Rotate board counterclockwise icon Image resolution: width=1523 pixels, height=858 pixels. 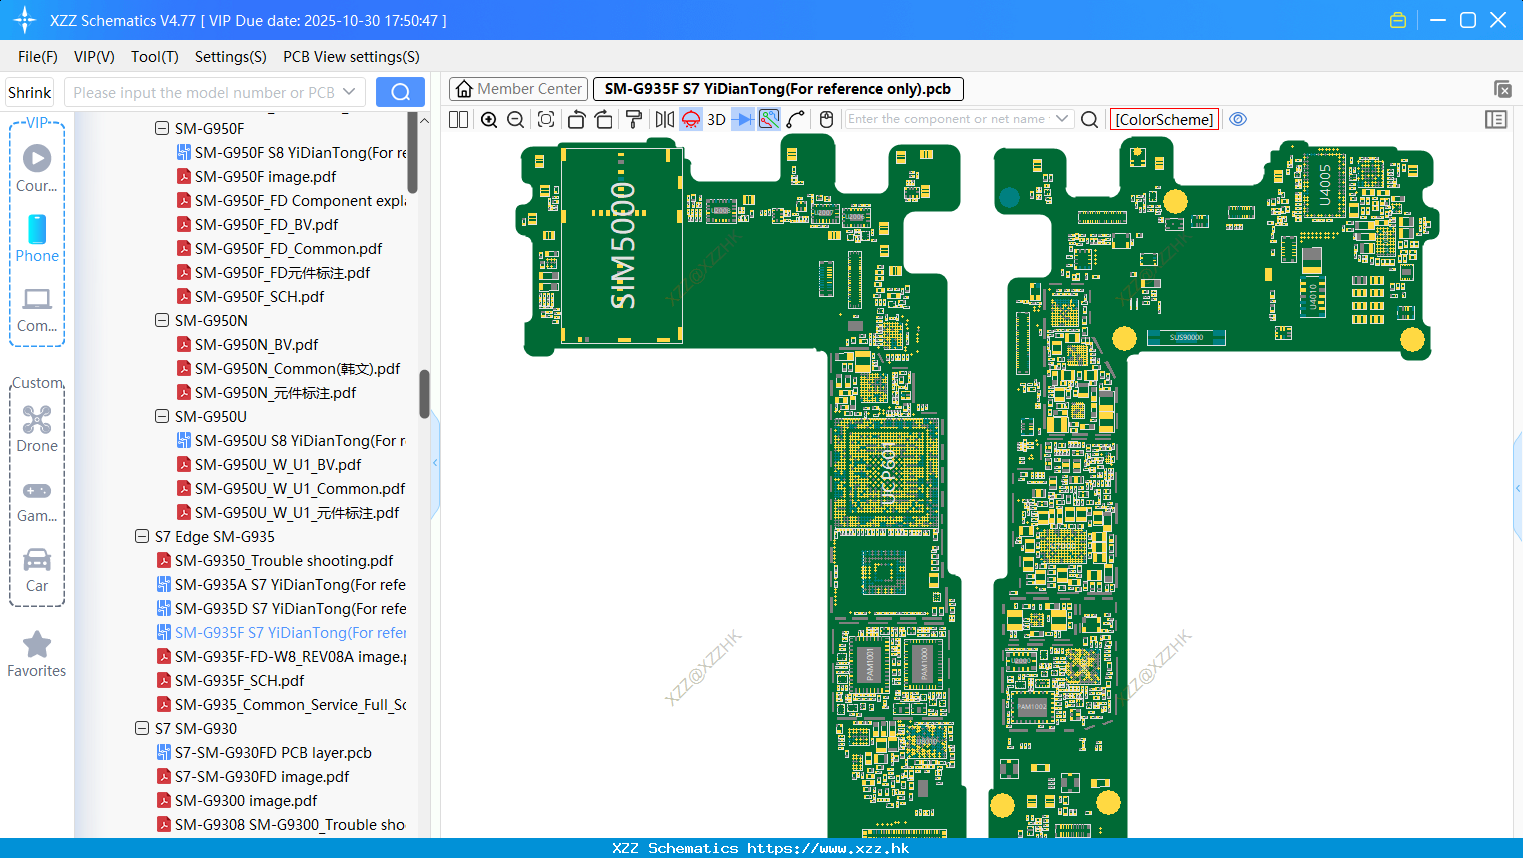[576, 119]
